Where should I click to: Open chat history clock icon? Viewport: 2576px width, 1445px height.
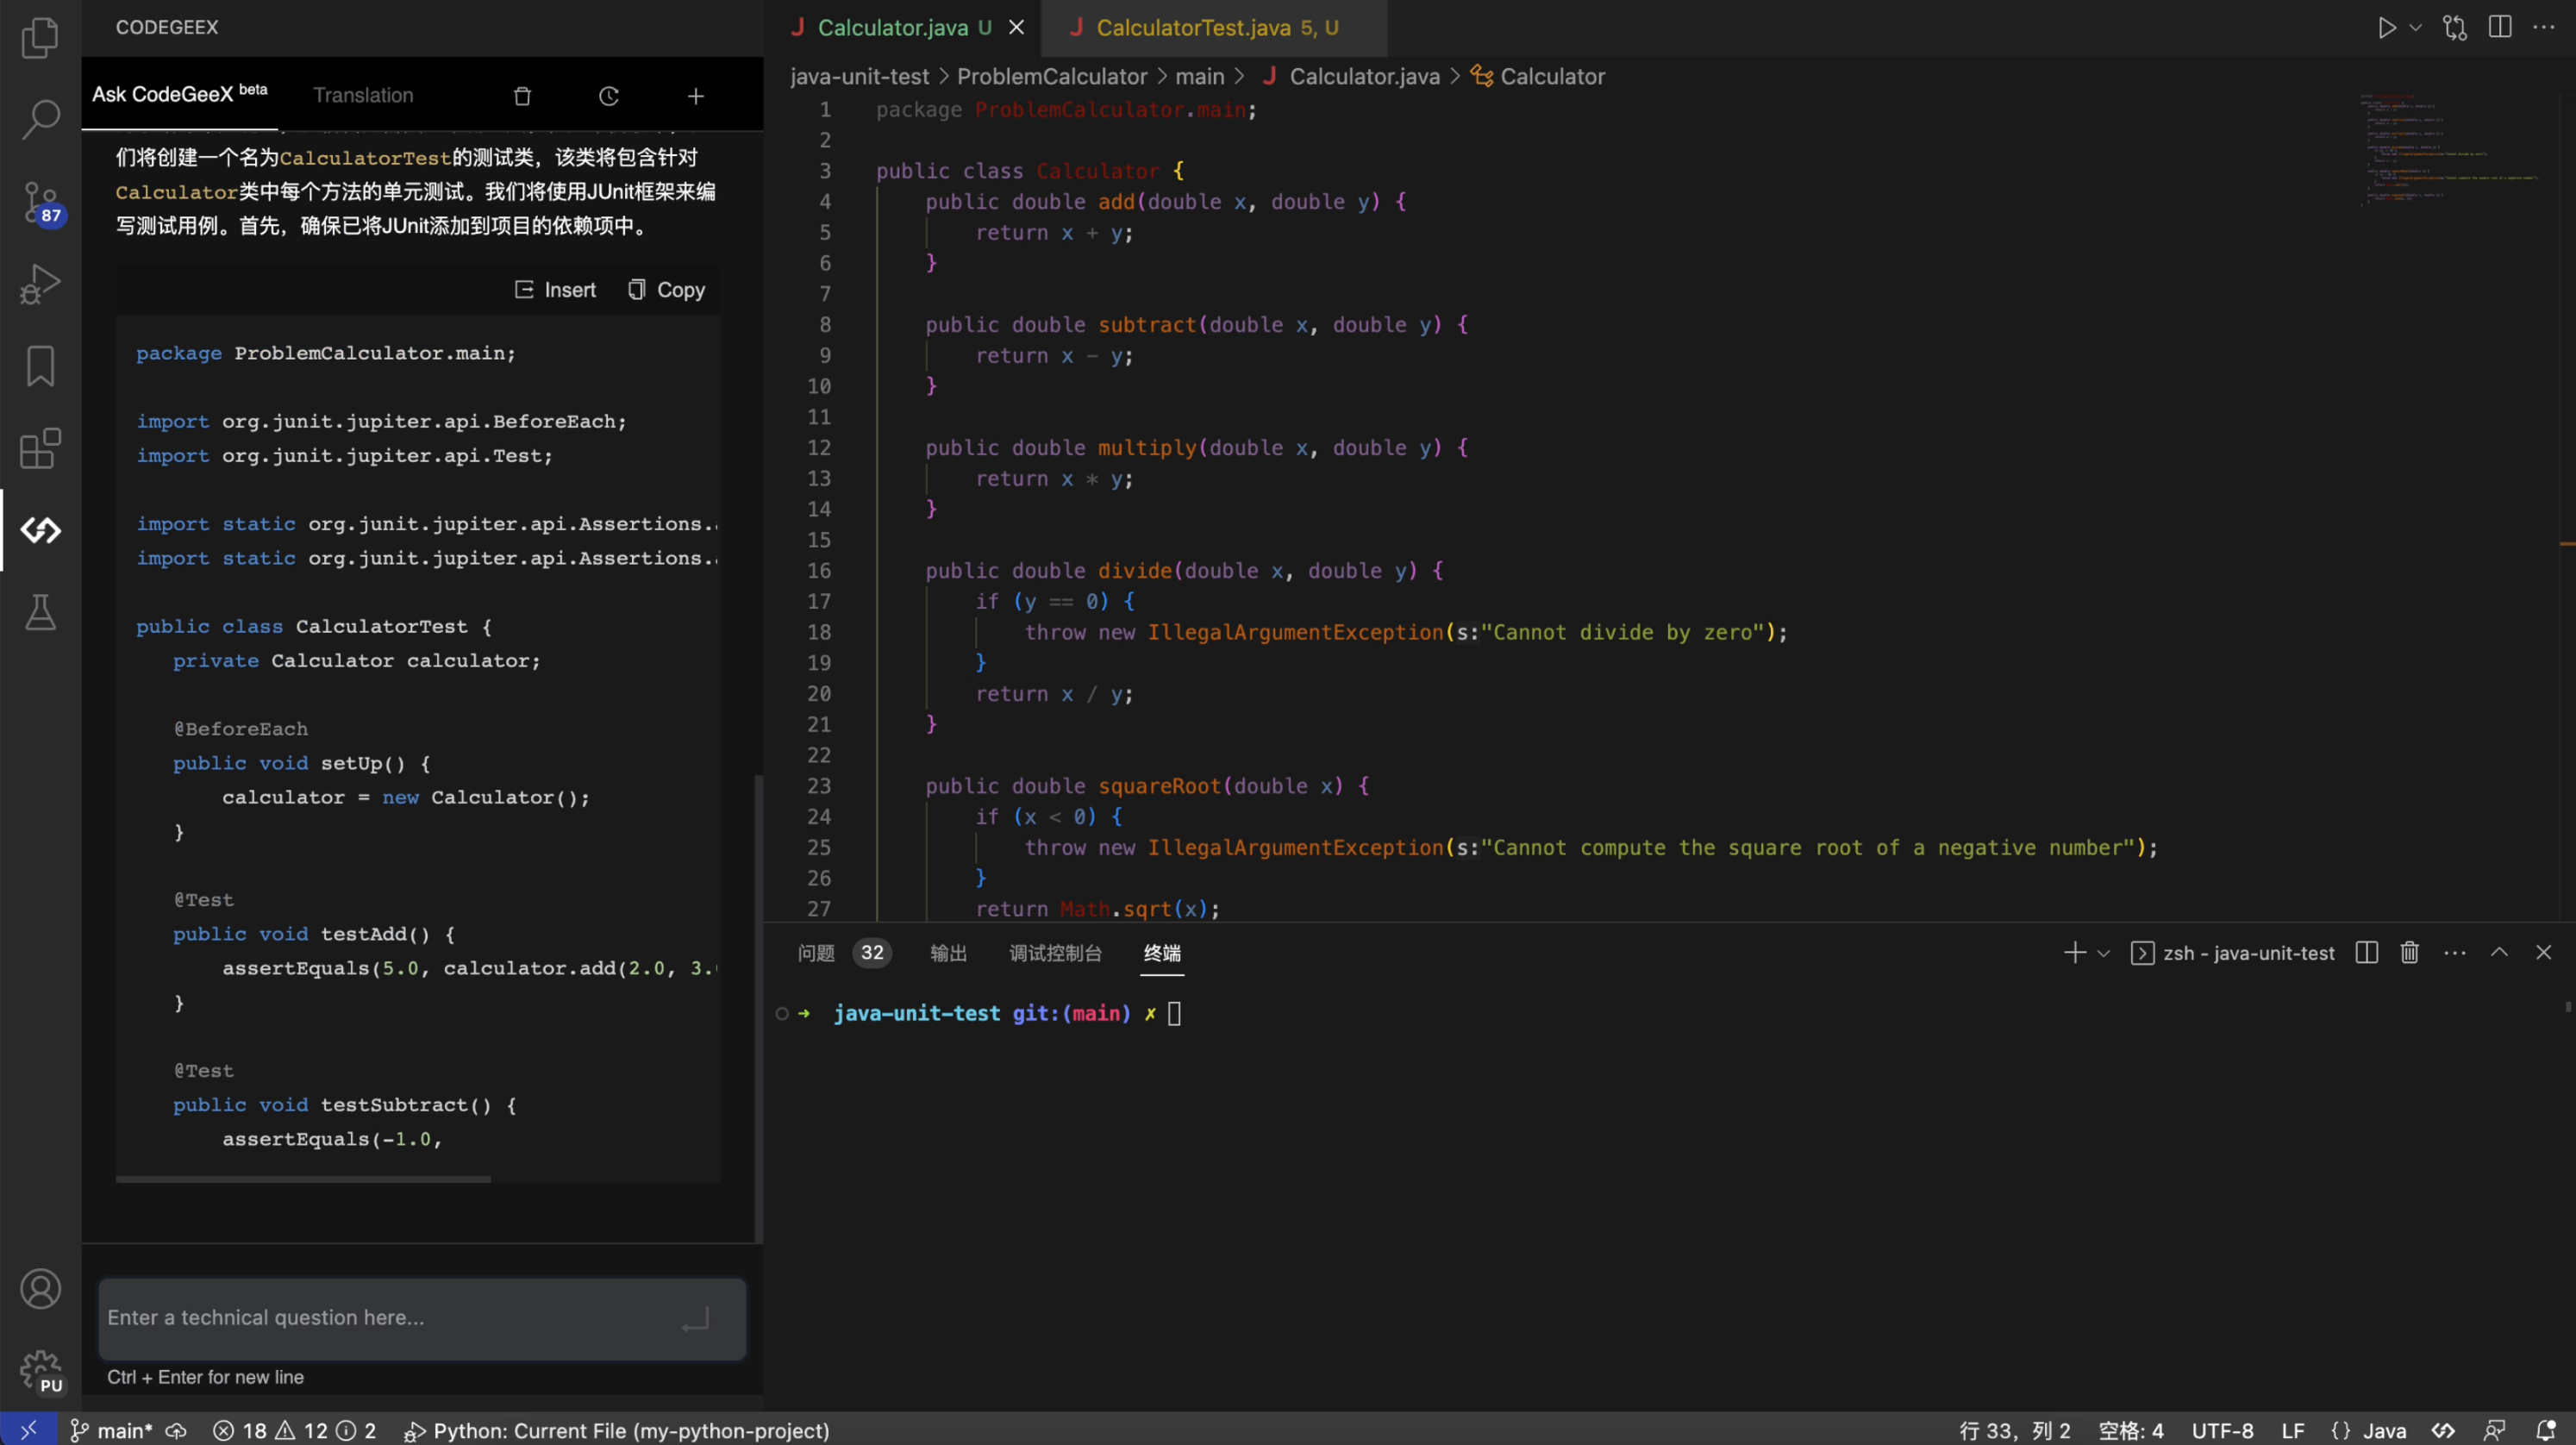pyautogui.click(x=609, y=96)
